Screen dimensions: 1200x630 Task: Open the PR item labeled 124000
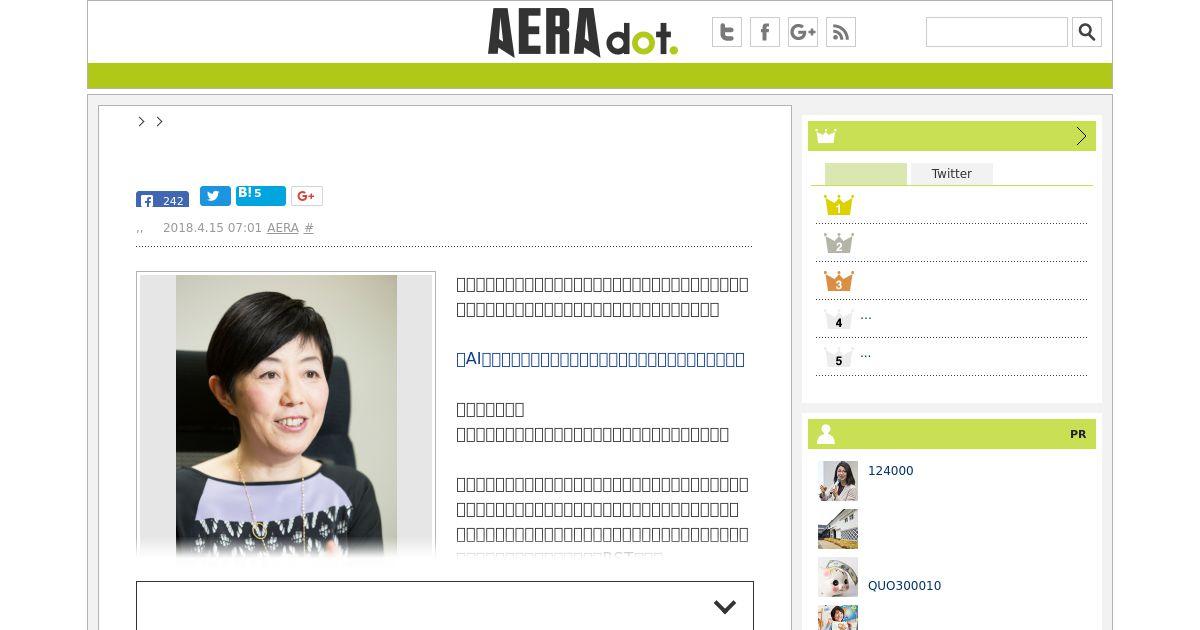tap(890, 471)
